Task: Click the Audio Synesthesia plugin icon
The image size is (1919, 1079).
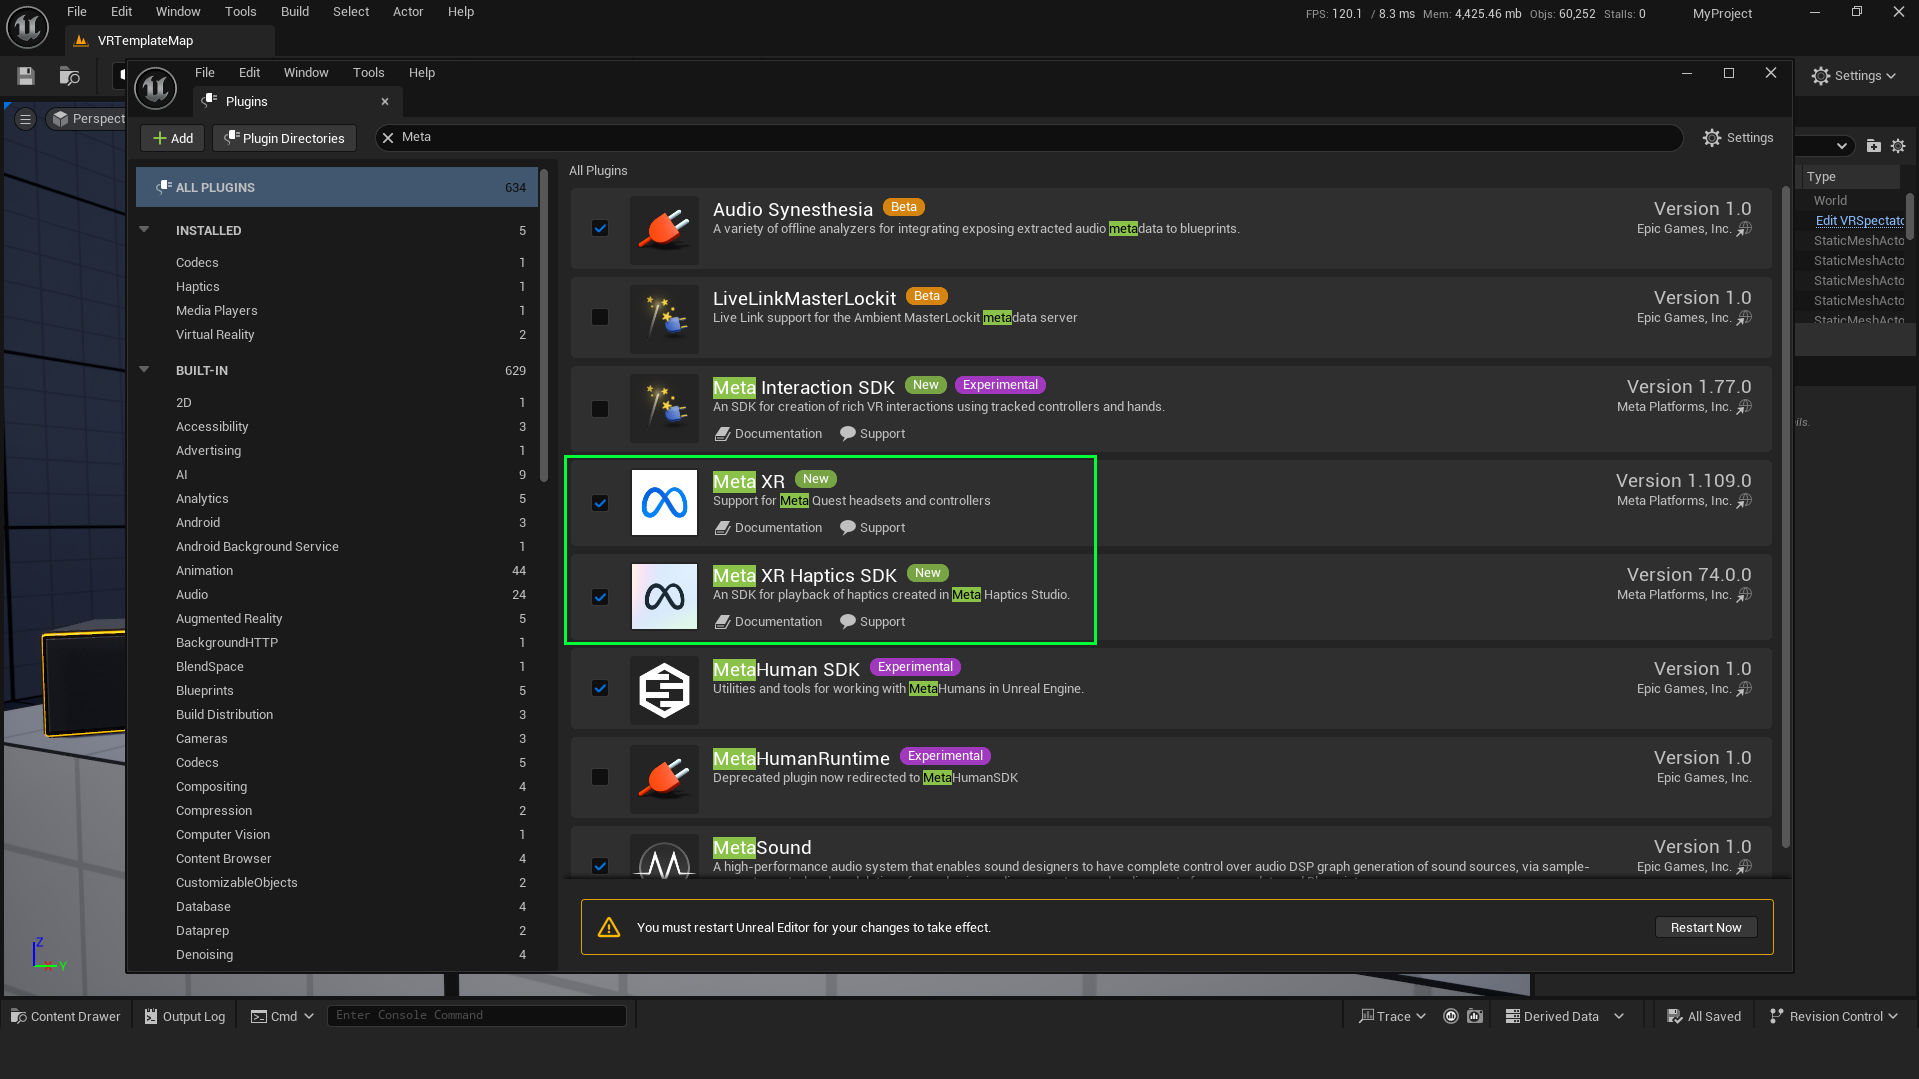Action: tap(664, 229)
